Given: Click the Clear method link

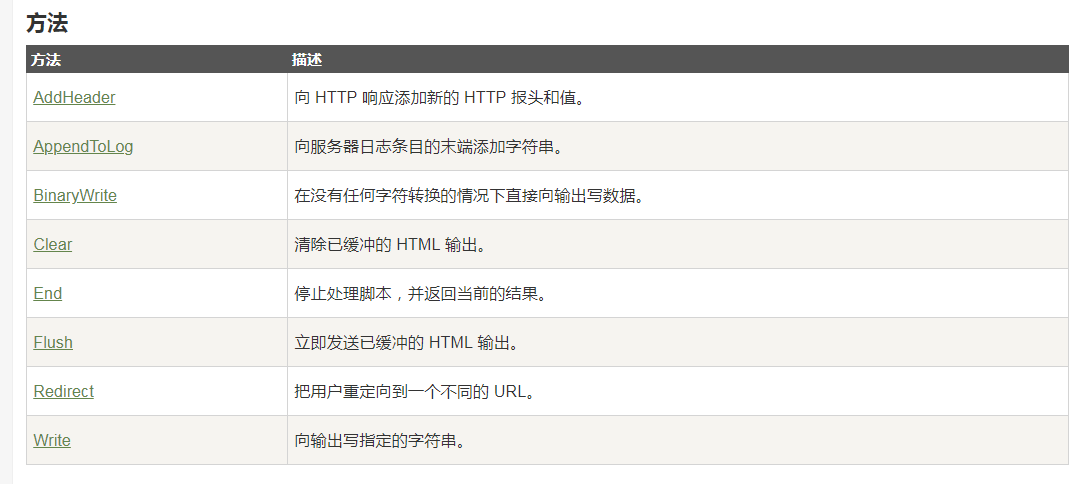Looking at the screenshot, I should (52, 244).
